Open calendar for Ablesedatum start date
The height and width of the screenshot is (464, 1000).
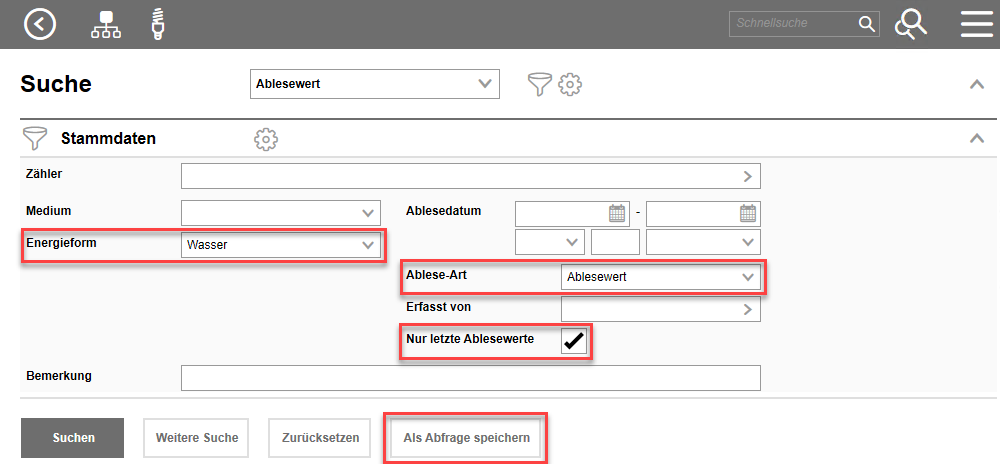tap(617, 213)
